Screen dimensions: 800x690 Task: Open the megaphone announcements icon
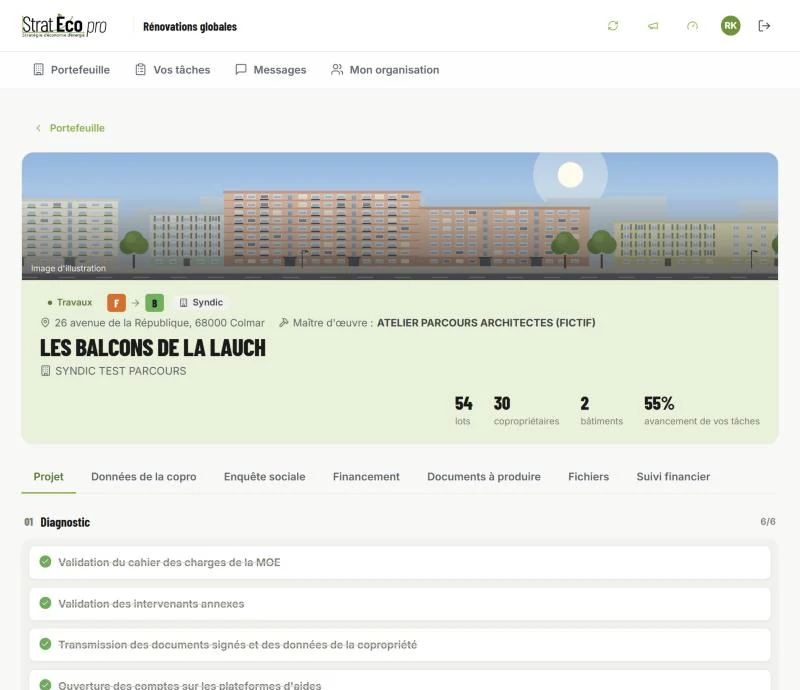point(653,26)
